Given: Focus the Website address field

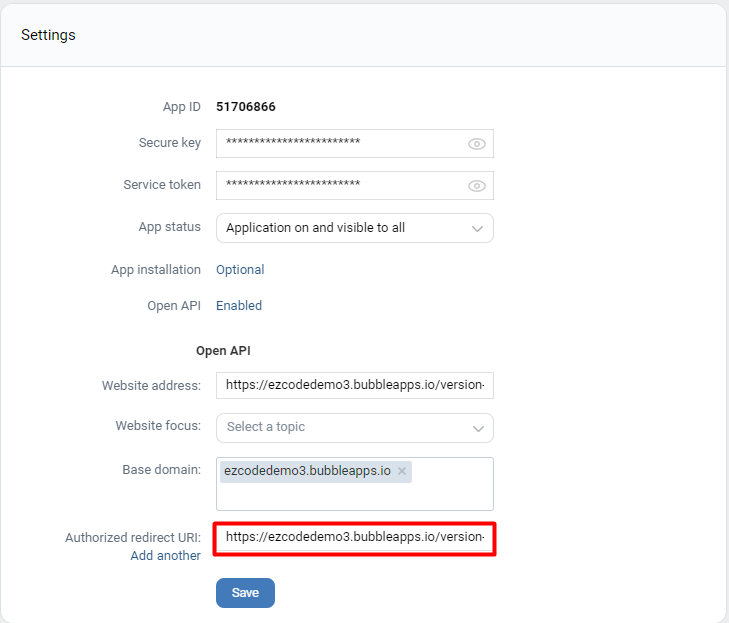Looking at the screenshot, I should 355,385.
